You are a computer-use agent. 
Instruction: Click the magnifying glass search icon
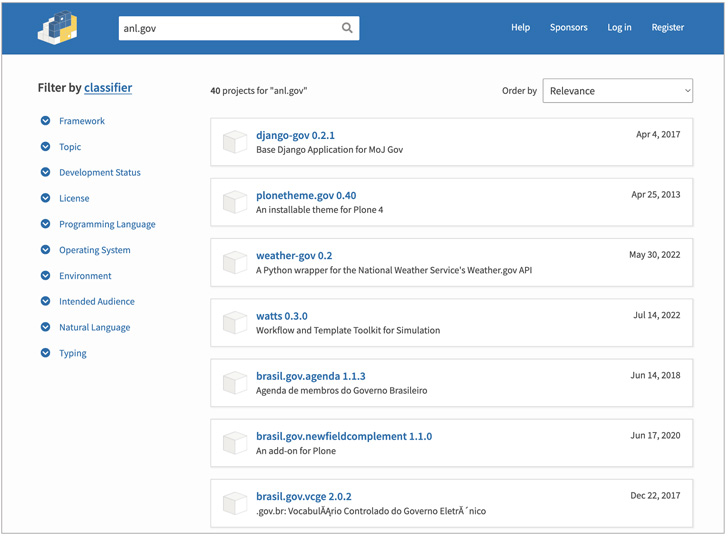(347, 28)
